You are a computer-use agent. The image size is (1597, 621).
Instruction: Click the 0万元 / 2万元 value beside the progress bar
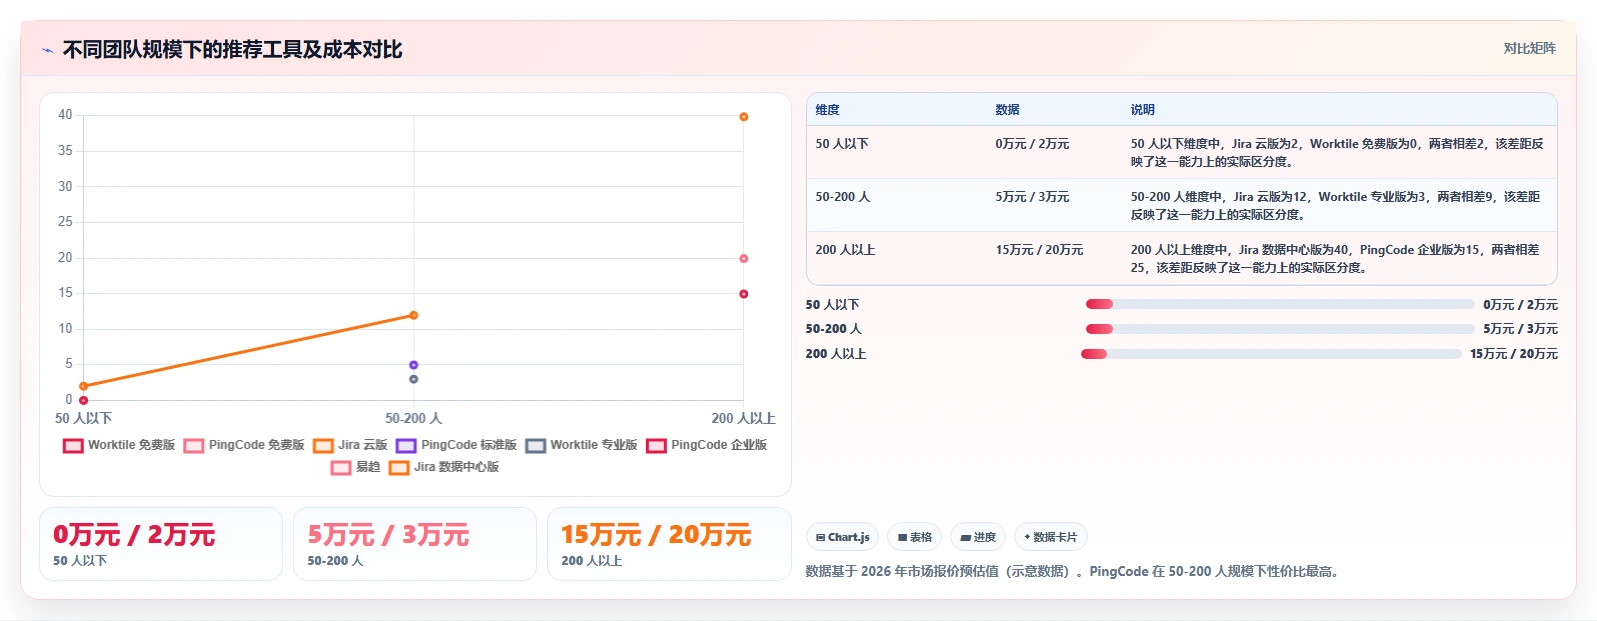[x=1520, y=305]
